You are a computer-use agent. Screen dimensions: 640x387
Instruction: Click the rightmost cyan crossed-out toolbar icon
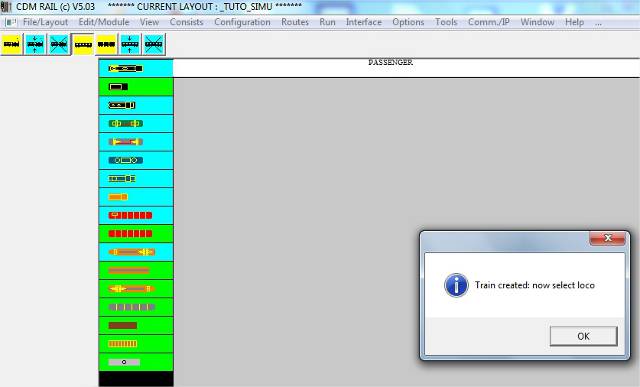point(153,44)
